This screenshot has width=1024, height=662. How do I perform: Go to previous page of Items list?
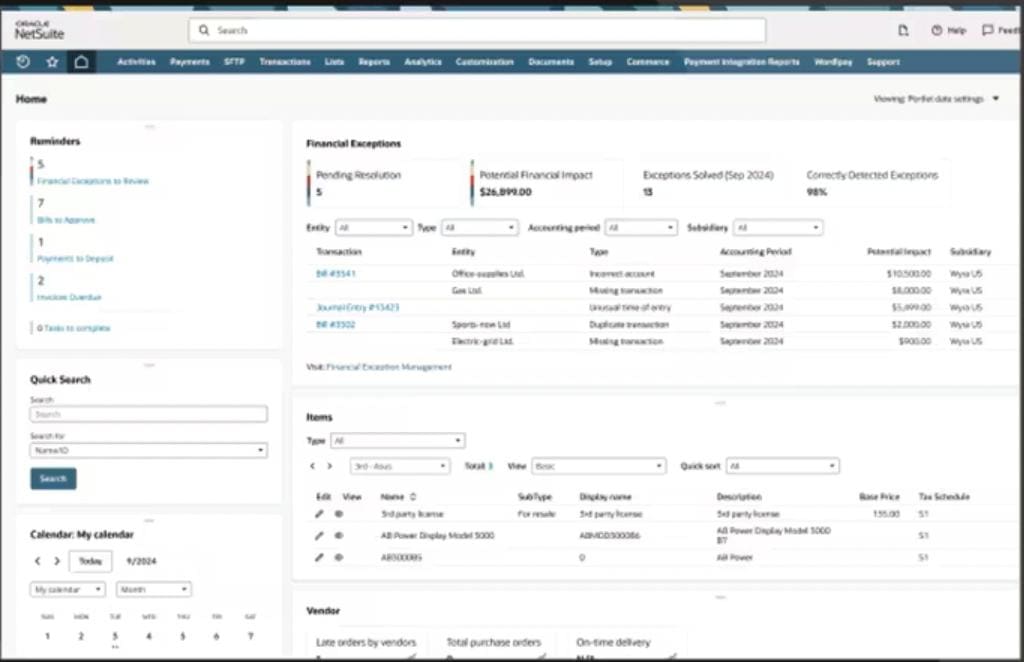[x=312, y=466]
